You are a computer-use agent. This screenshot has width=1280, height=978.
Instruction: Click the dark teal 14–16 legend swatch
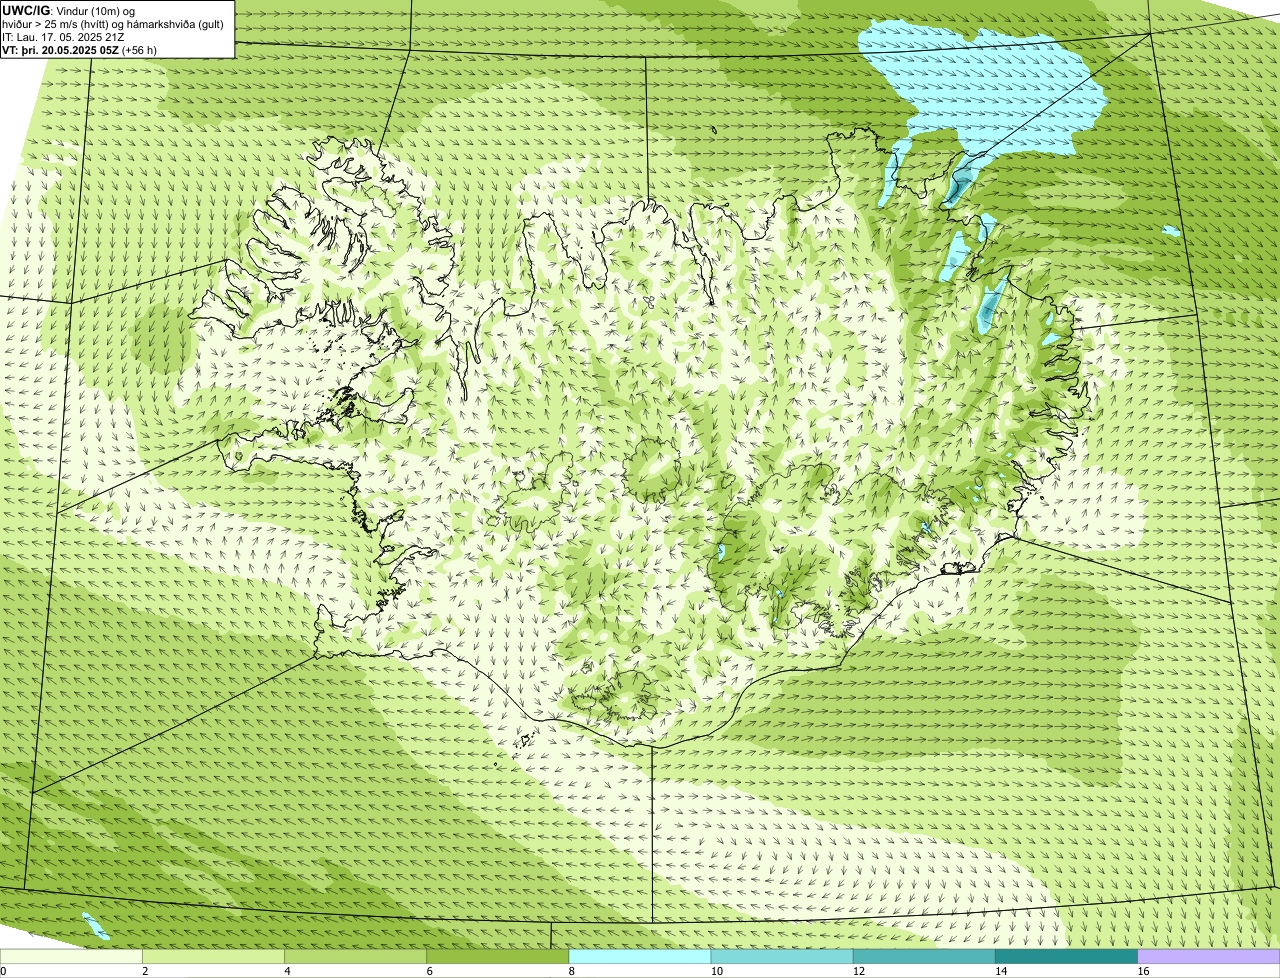[x=1066, y=956]
